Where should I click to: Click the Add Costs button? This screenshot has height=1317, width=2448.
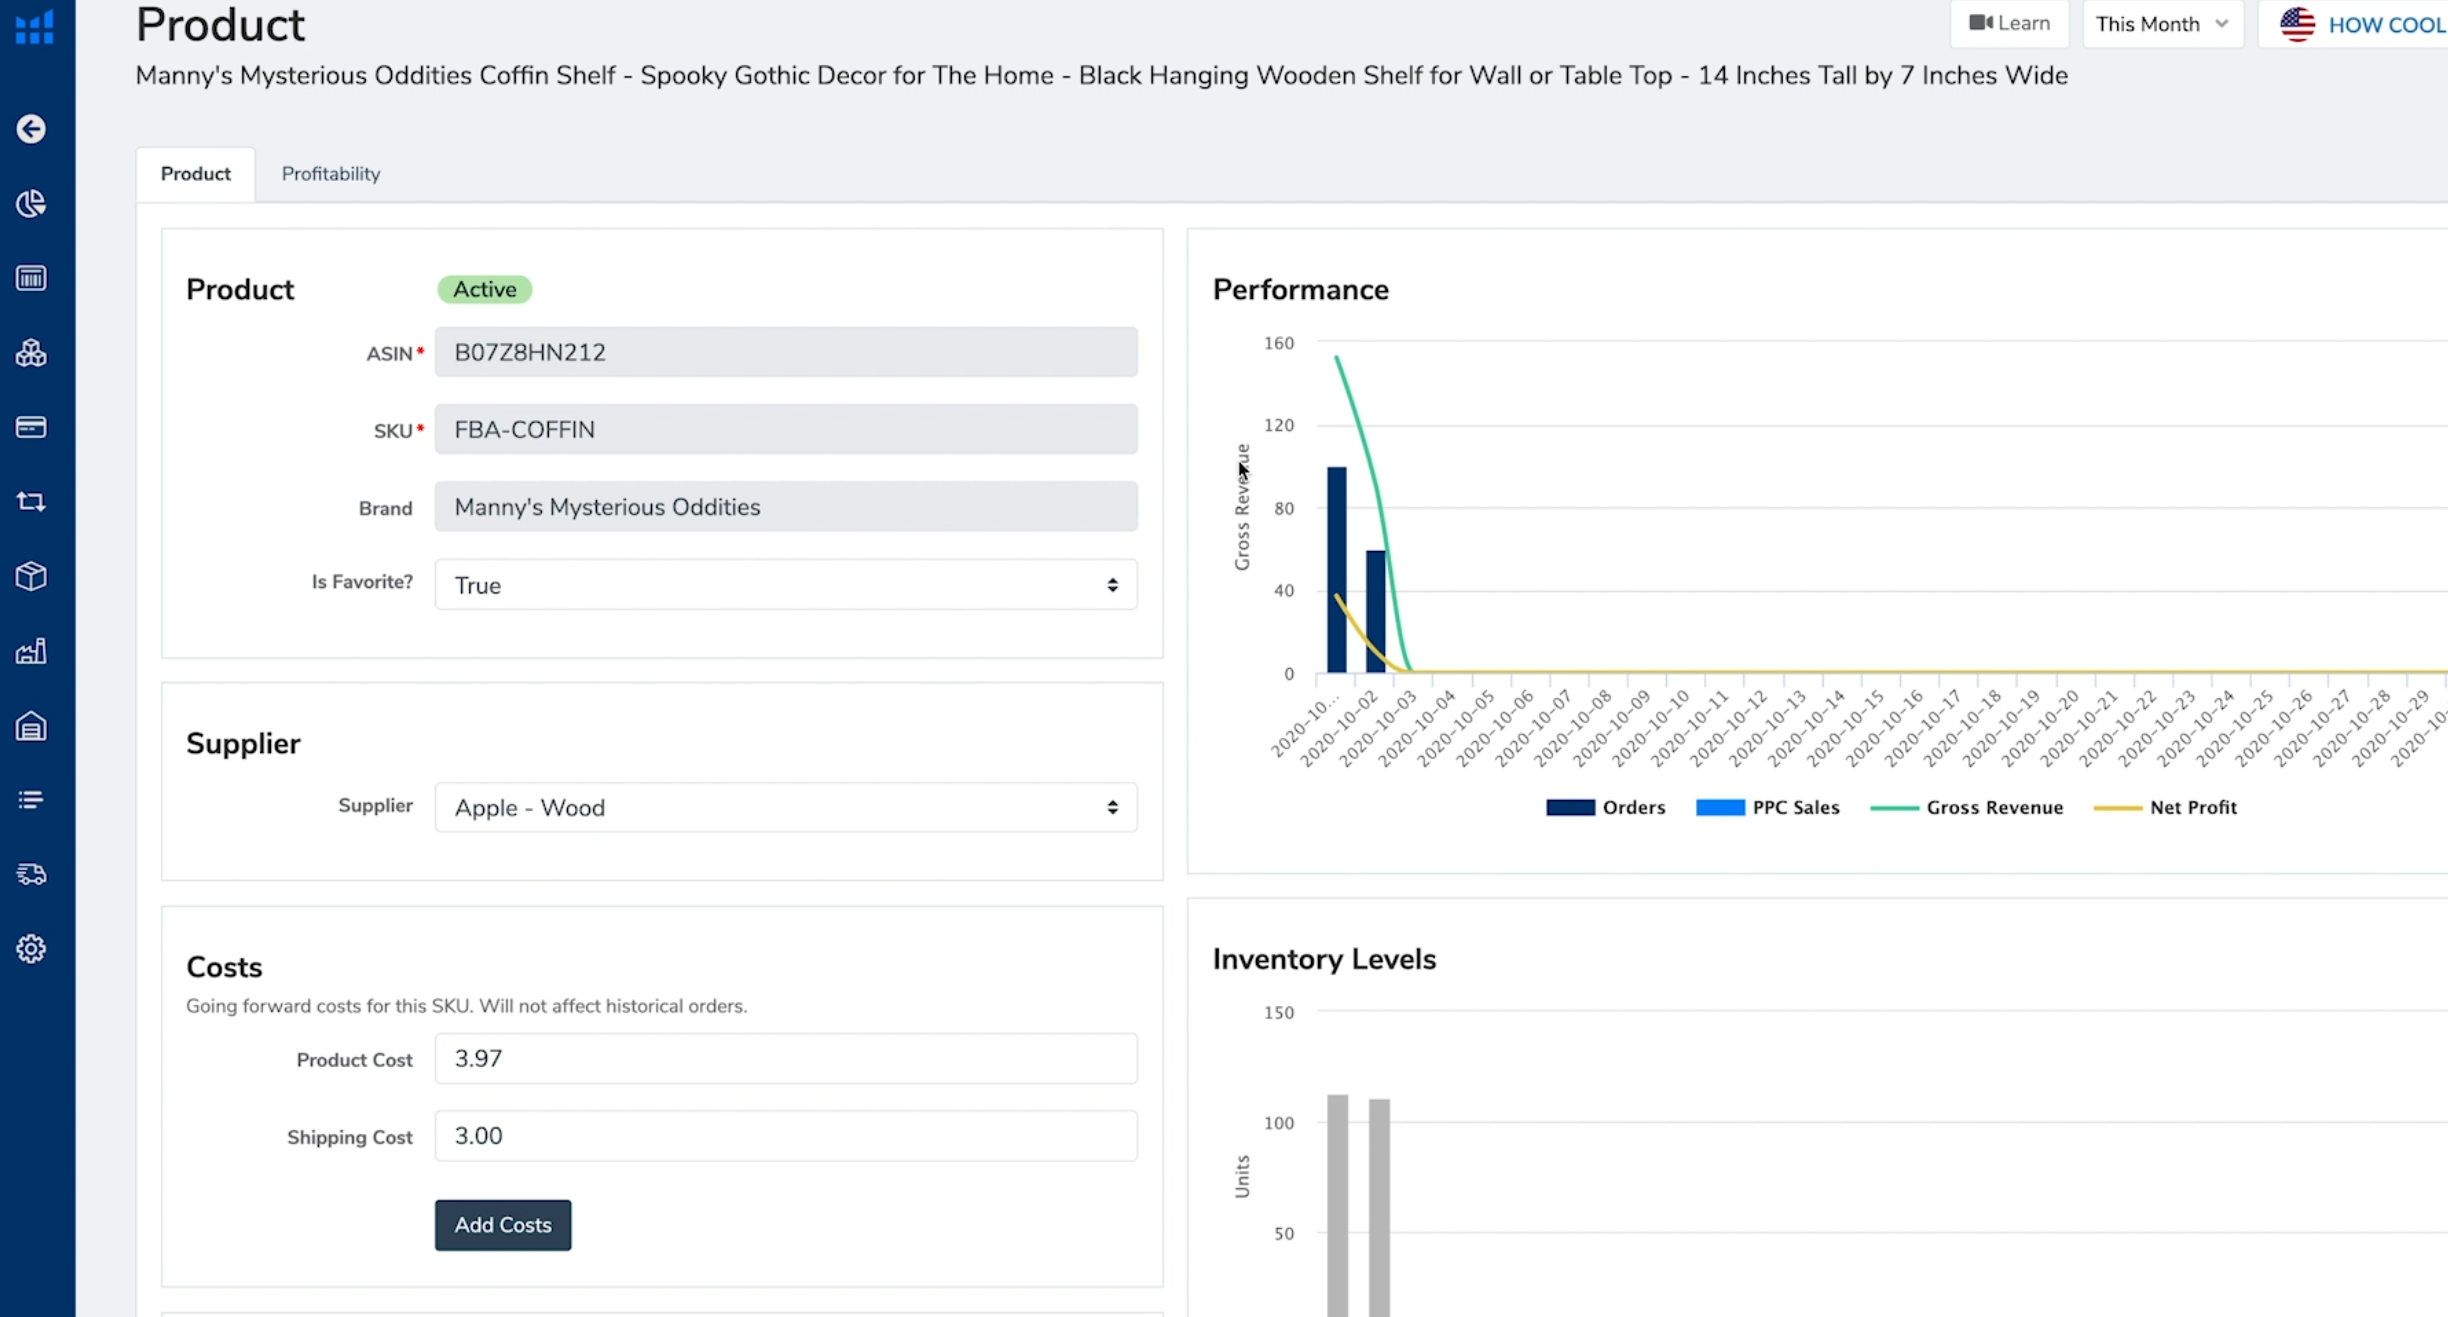(502, 1225)
